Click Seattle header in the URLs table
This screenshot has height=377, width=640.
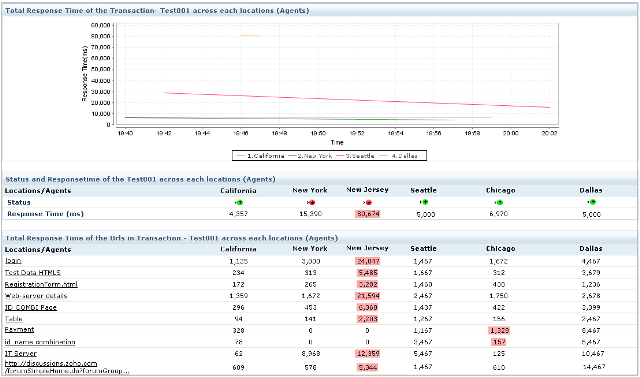coord(423,248)
